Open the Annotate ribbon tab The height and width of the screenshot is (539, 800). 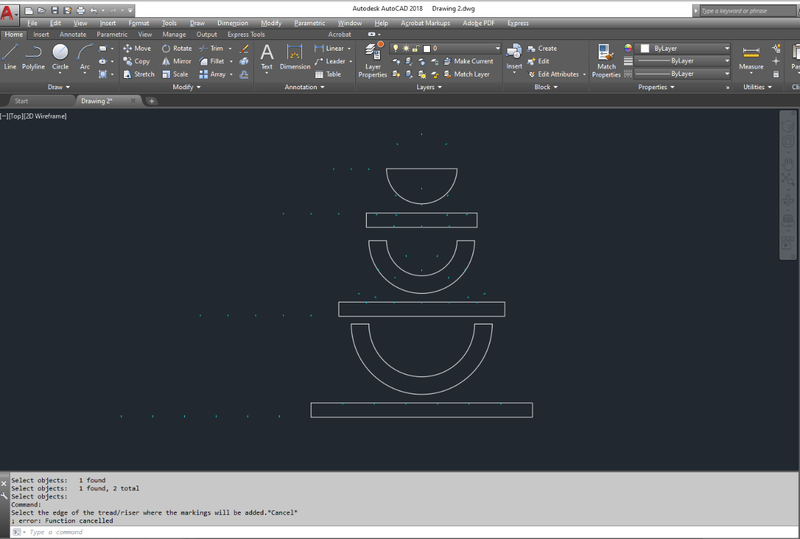tap(73, 34)
